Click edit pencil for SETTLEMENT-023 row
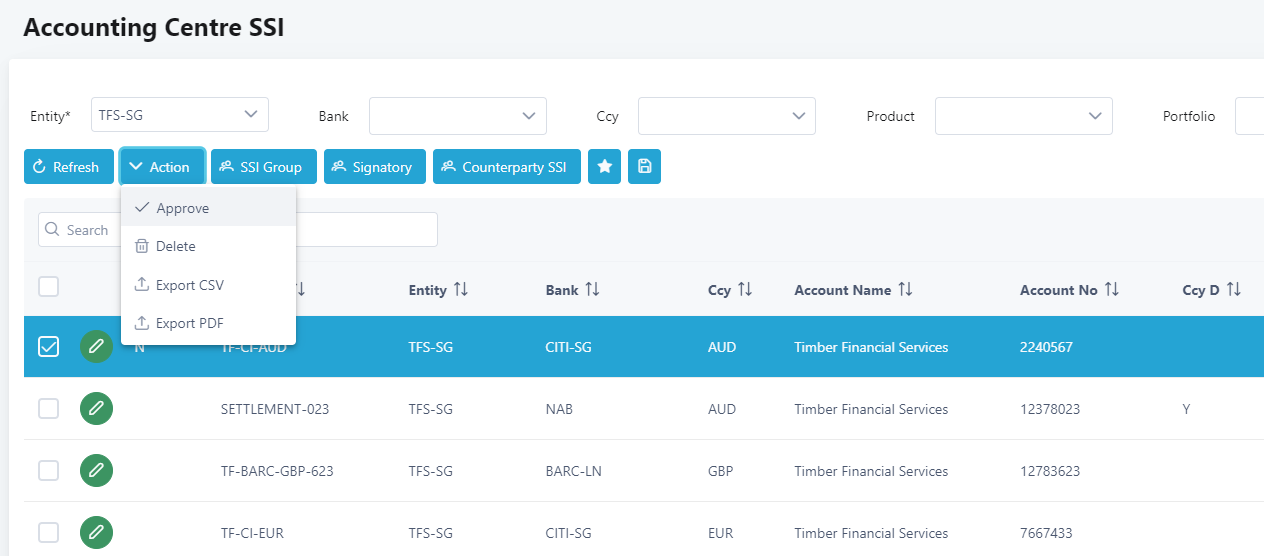1264x556 pixels. pos(96,409)
